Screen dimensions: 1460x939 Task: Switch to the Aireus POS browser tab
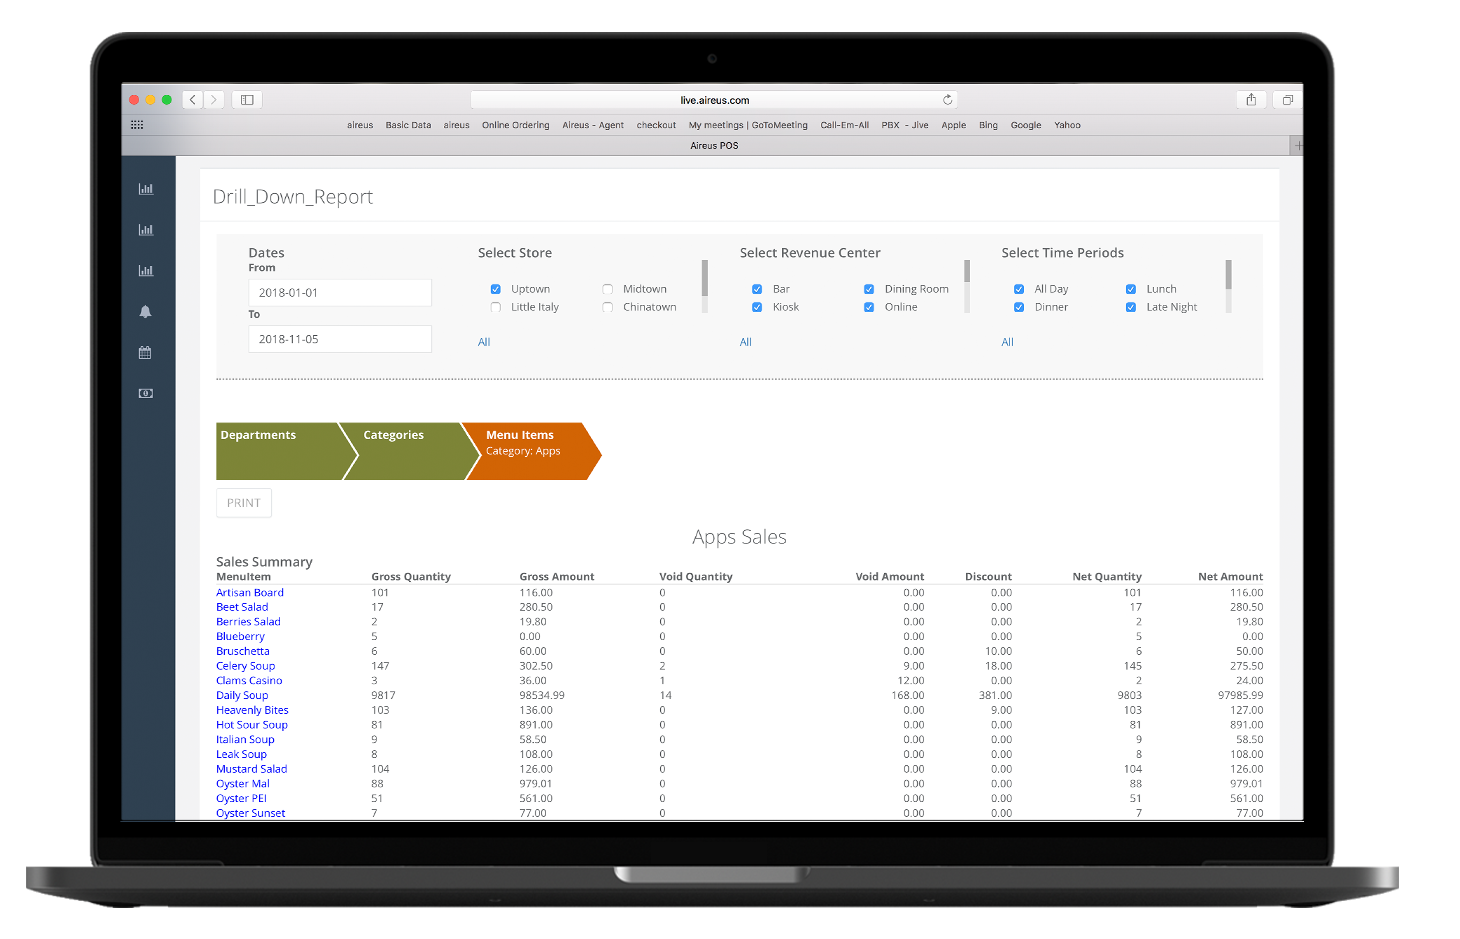(714, 146)
